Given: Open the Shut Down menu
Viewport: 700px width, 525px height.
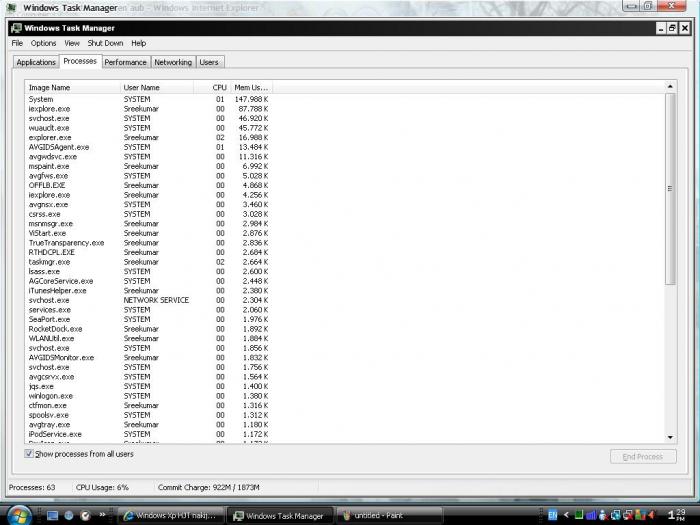Looking at the screenshot, I should (105, 43).
